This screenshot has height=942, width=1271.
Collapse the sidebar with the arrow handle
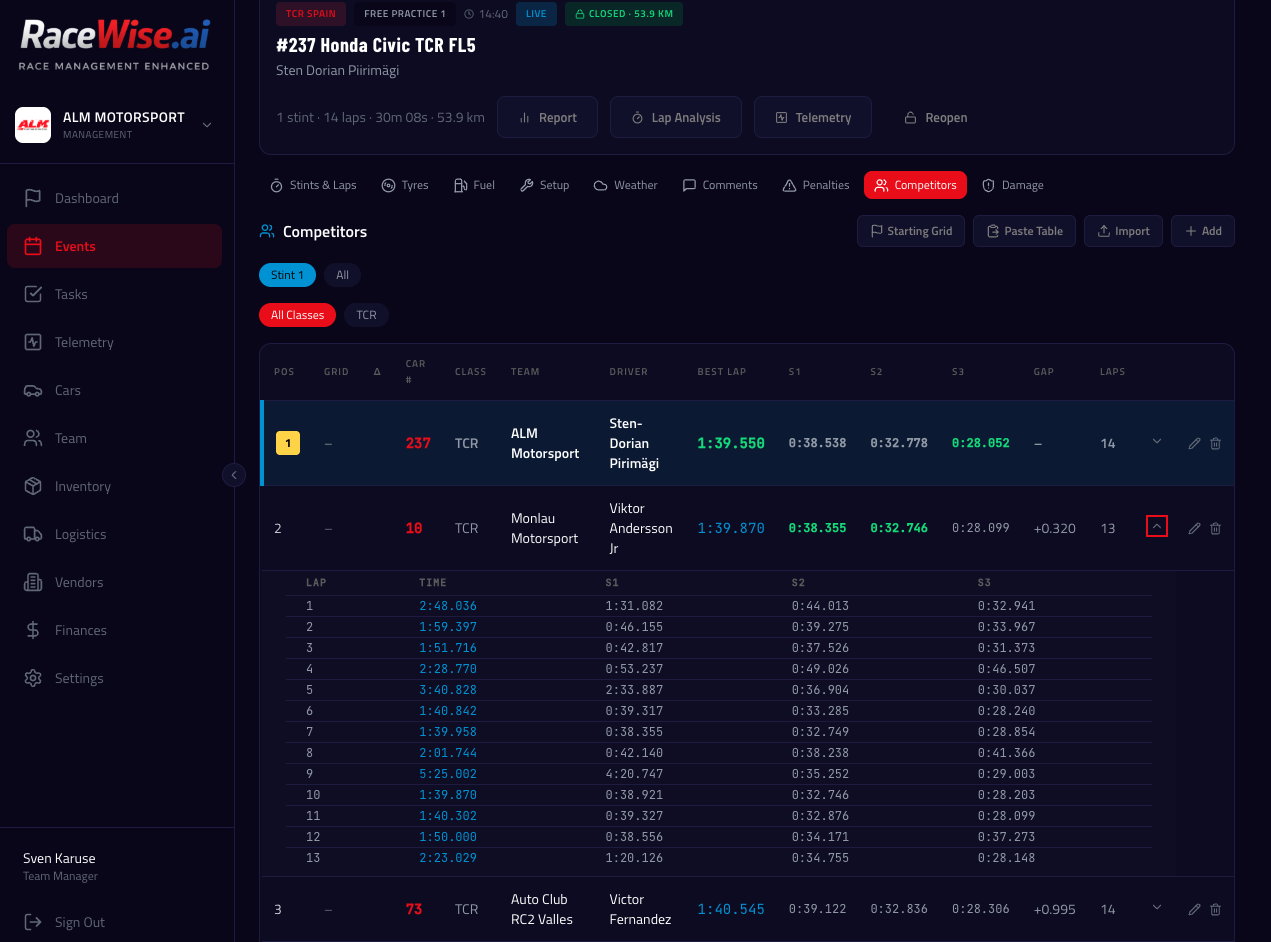[234, 475]
